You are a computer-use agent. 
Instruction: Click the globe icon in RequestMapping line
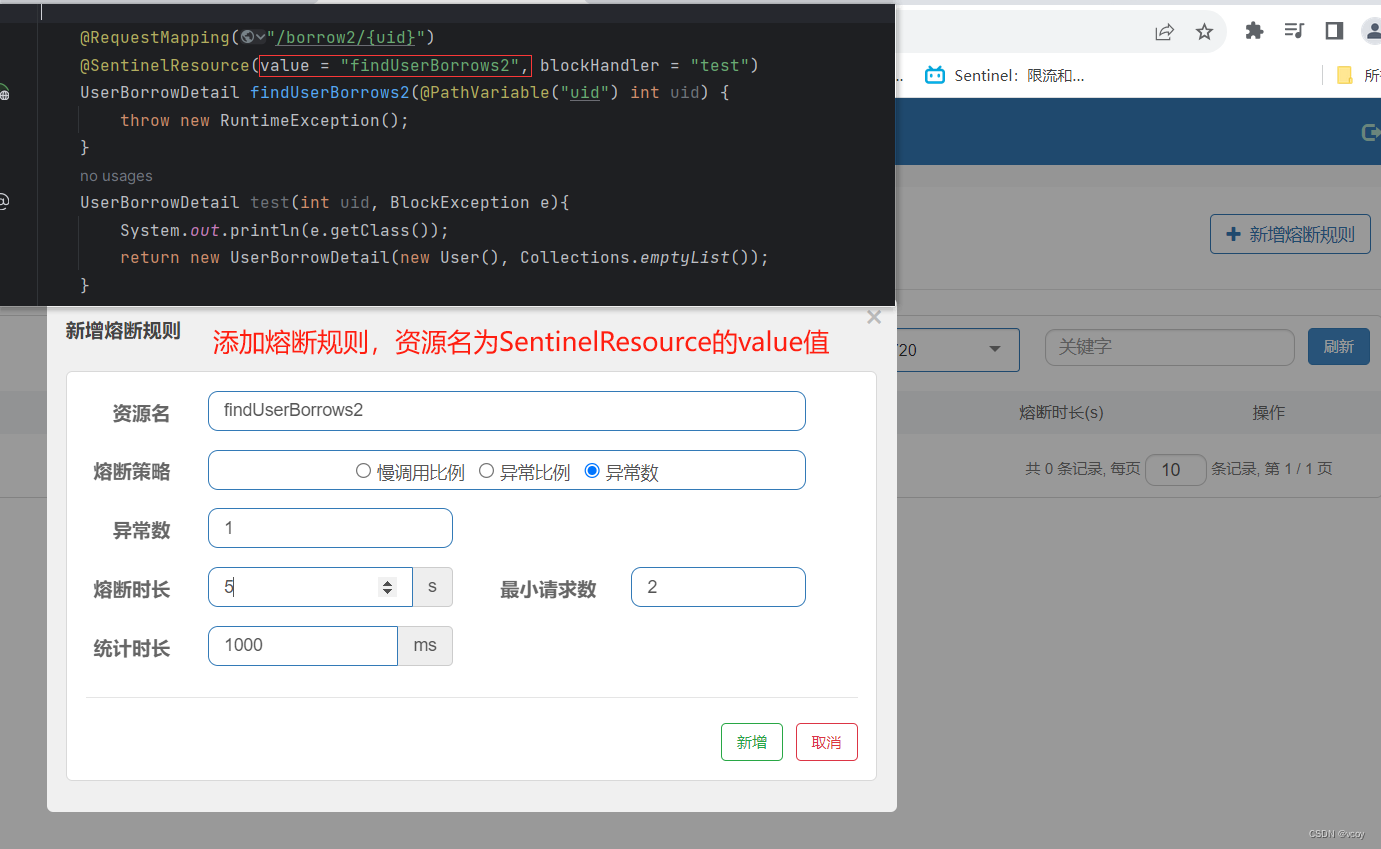248,38
